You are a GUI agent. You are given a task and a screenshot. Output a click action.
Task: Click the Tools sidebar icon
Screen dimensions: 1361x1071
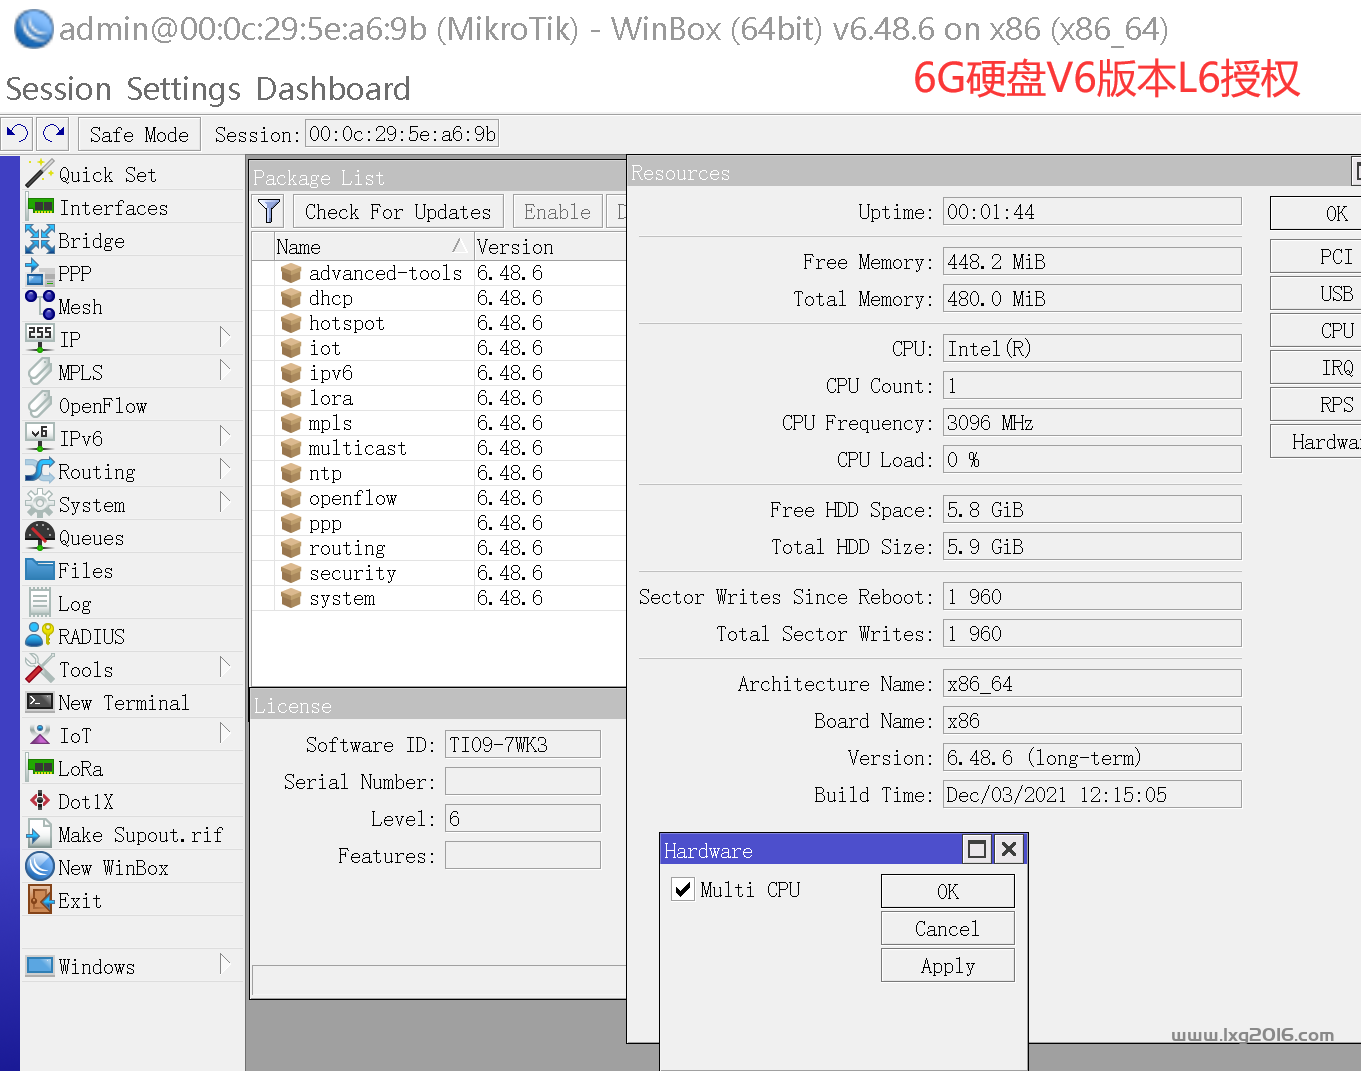click(40, 669)
